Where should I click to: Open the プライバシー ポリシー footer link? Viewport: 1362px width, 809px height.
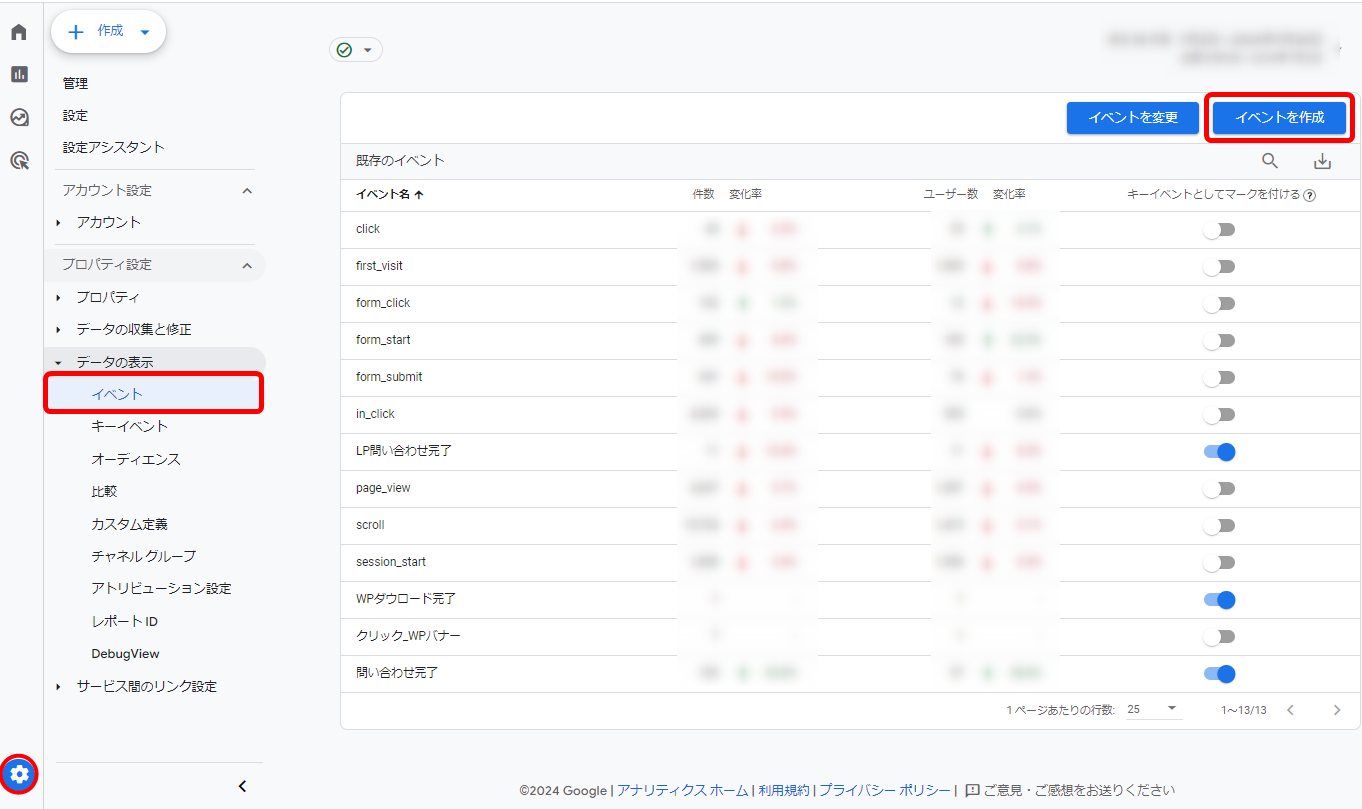click(885, 790)
